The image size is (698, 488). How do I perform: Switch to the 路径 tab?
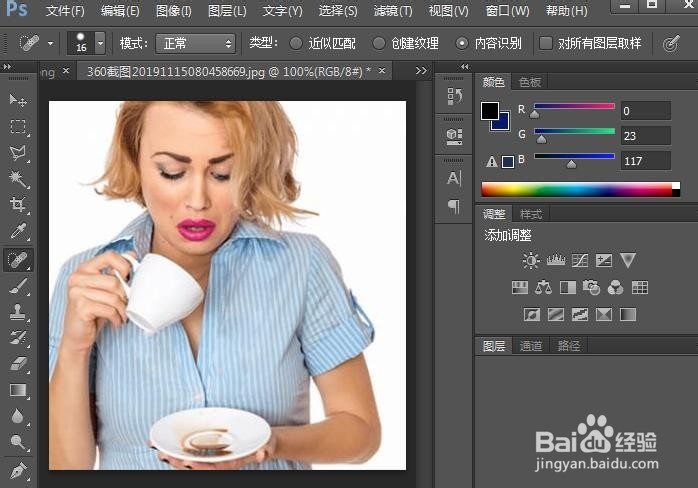click(x=569, y=346)
